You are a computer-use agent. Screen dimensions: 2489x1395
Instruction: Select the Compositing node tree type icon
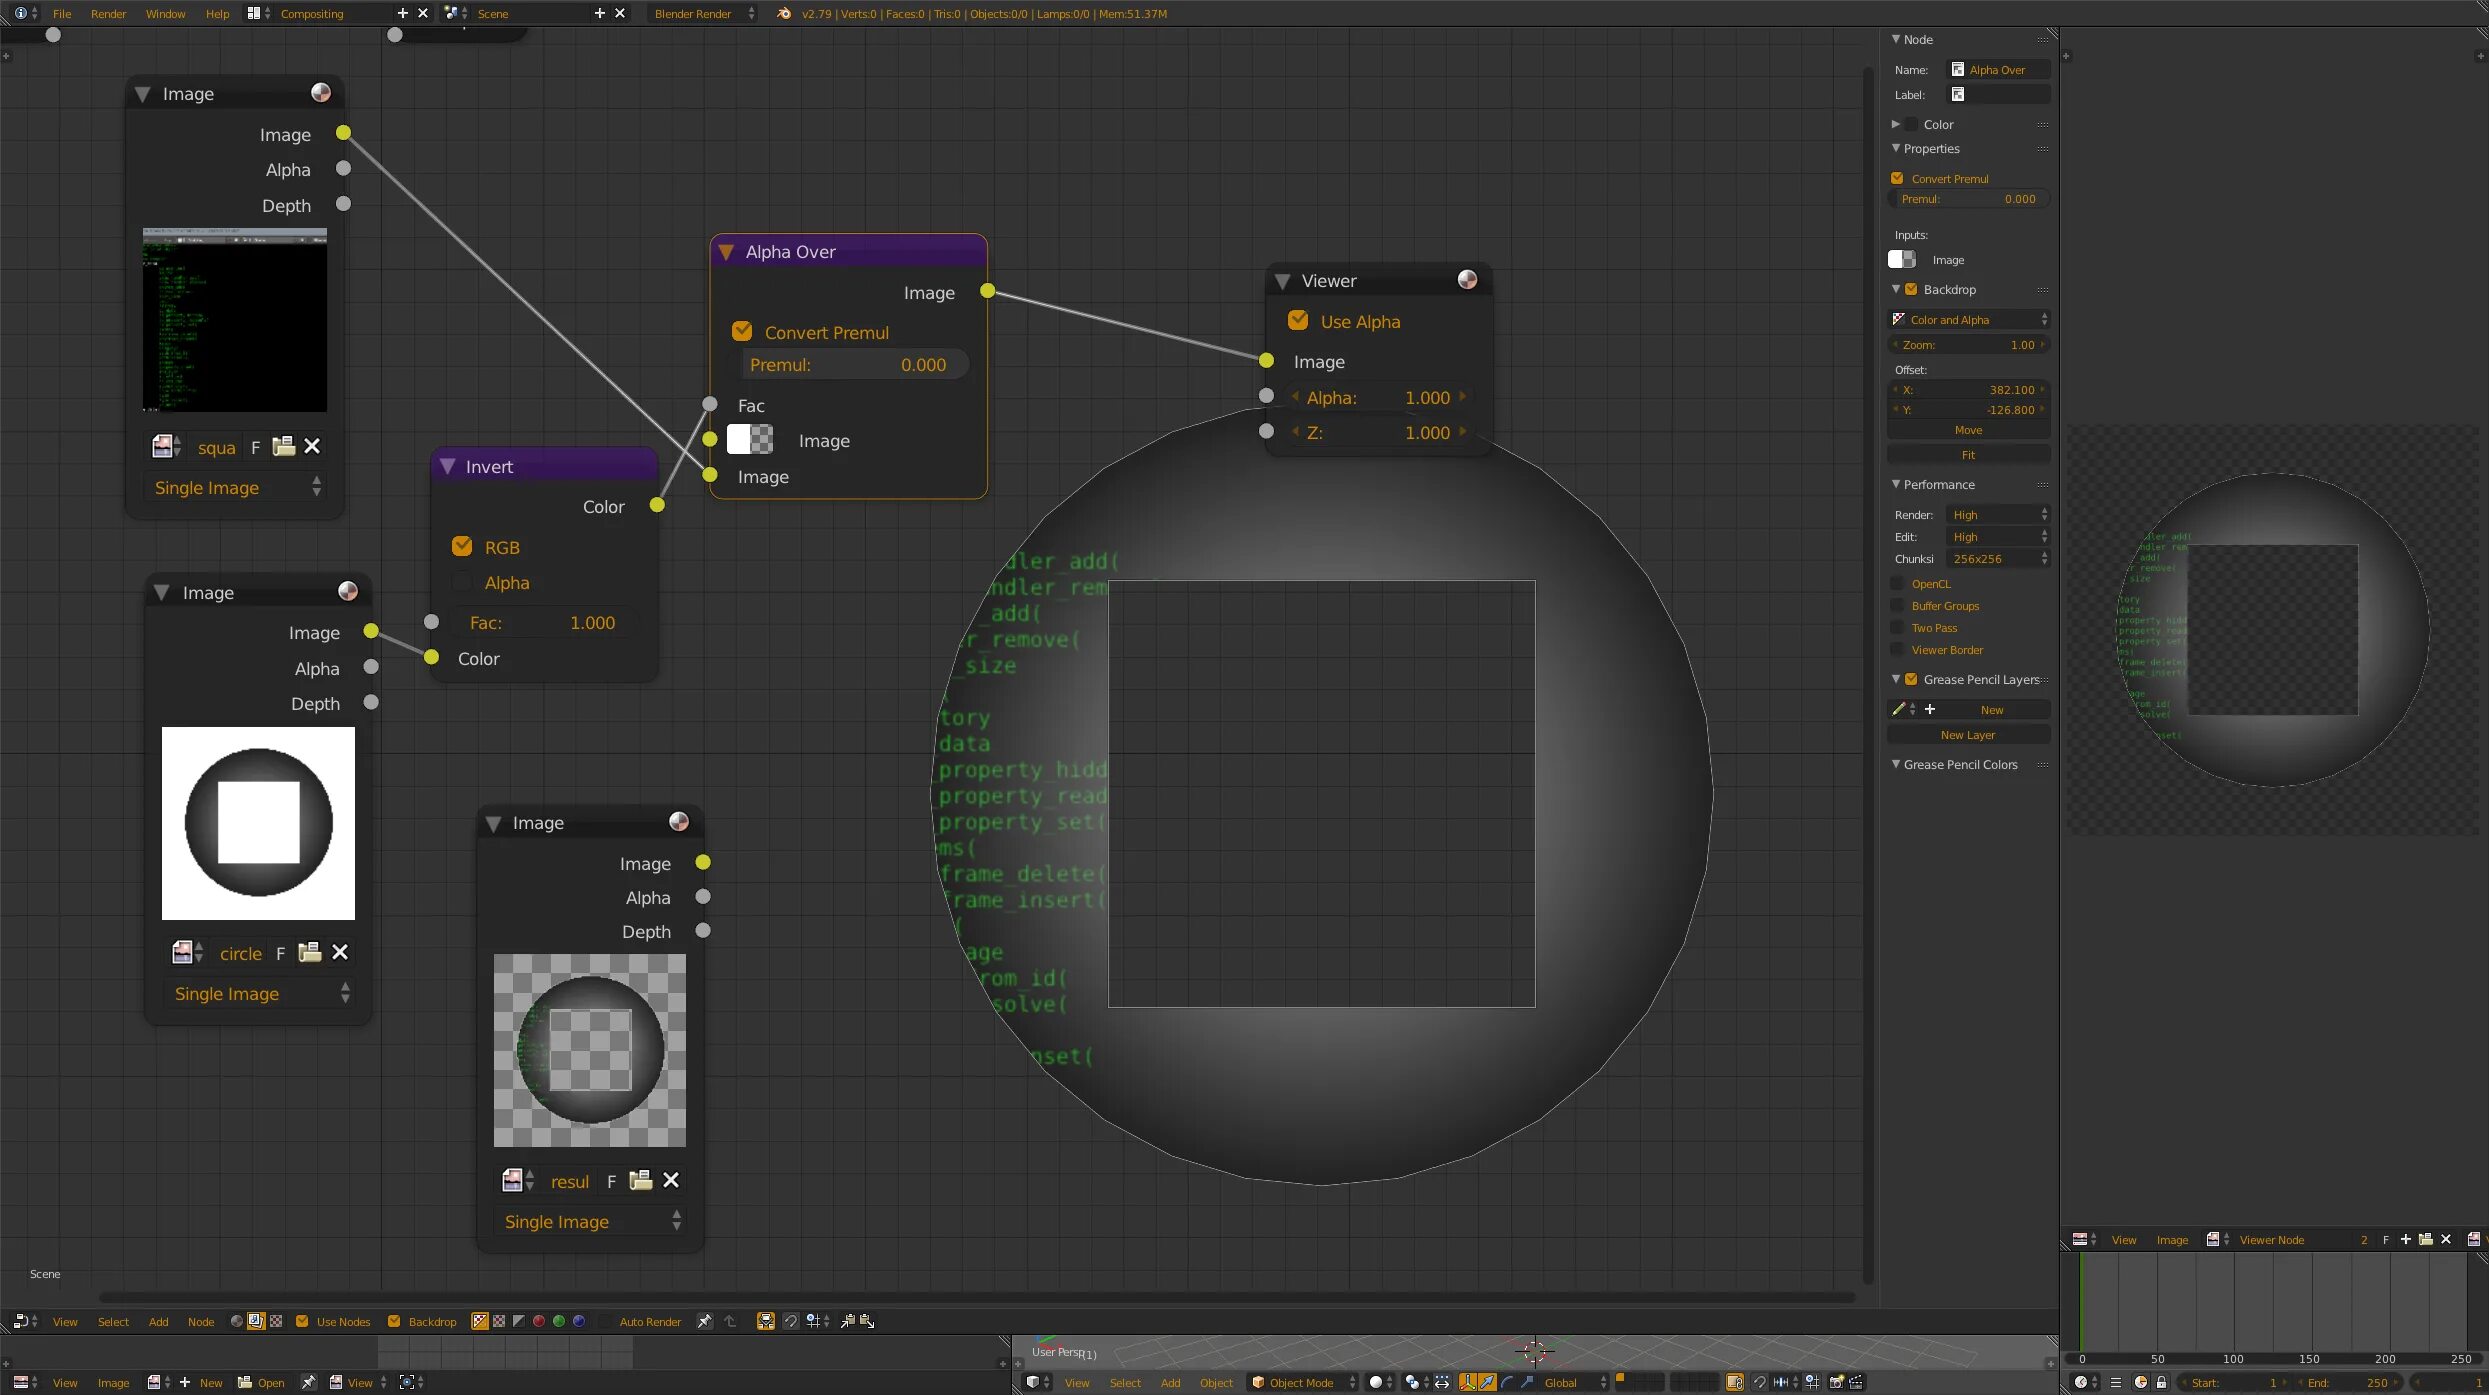pyautogui.click(x=256, y=1321)
